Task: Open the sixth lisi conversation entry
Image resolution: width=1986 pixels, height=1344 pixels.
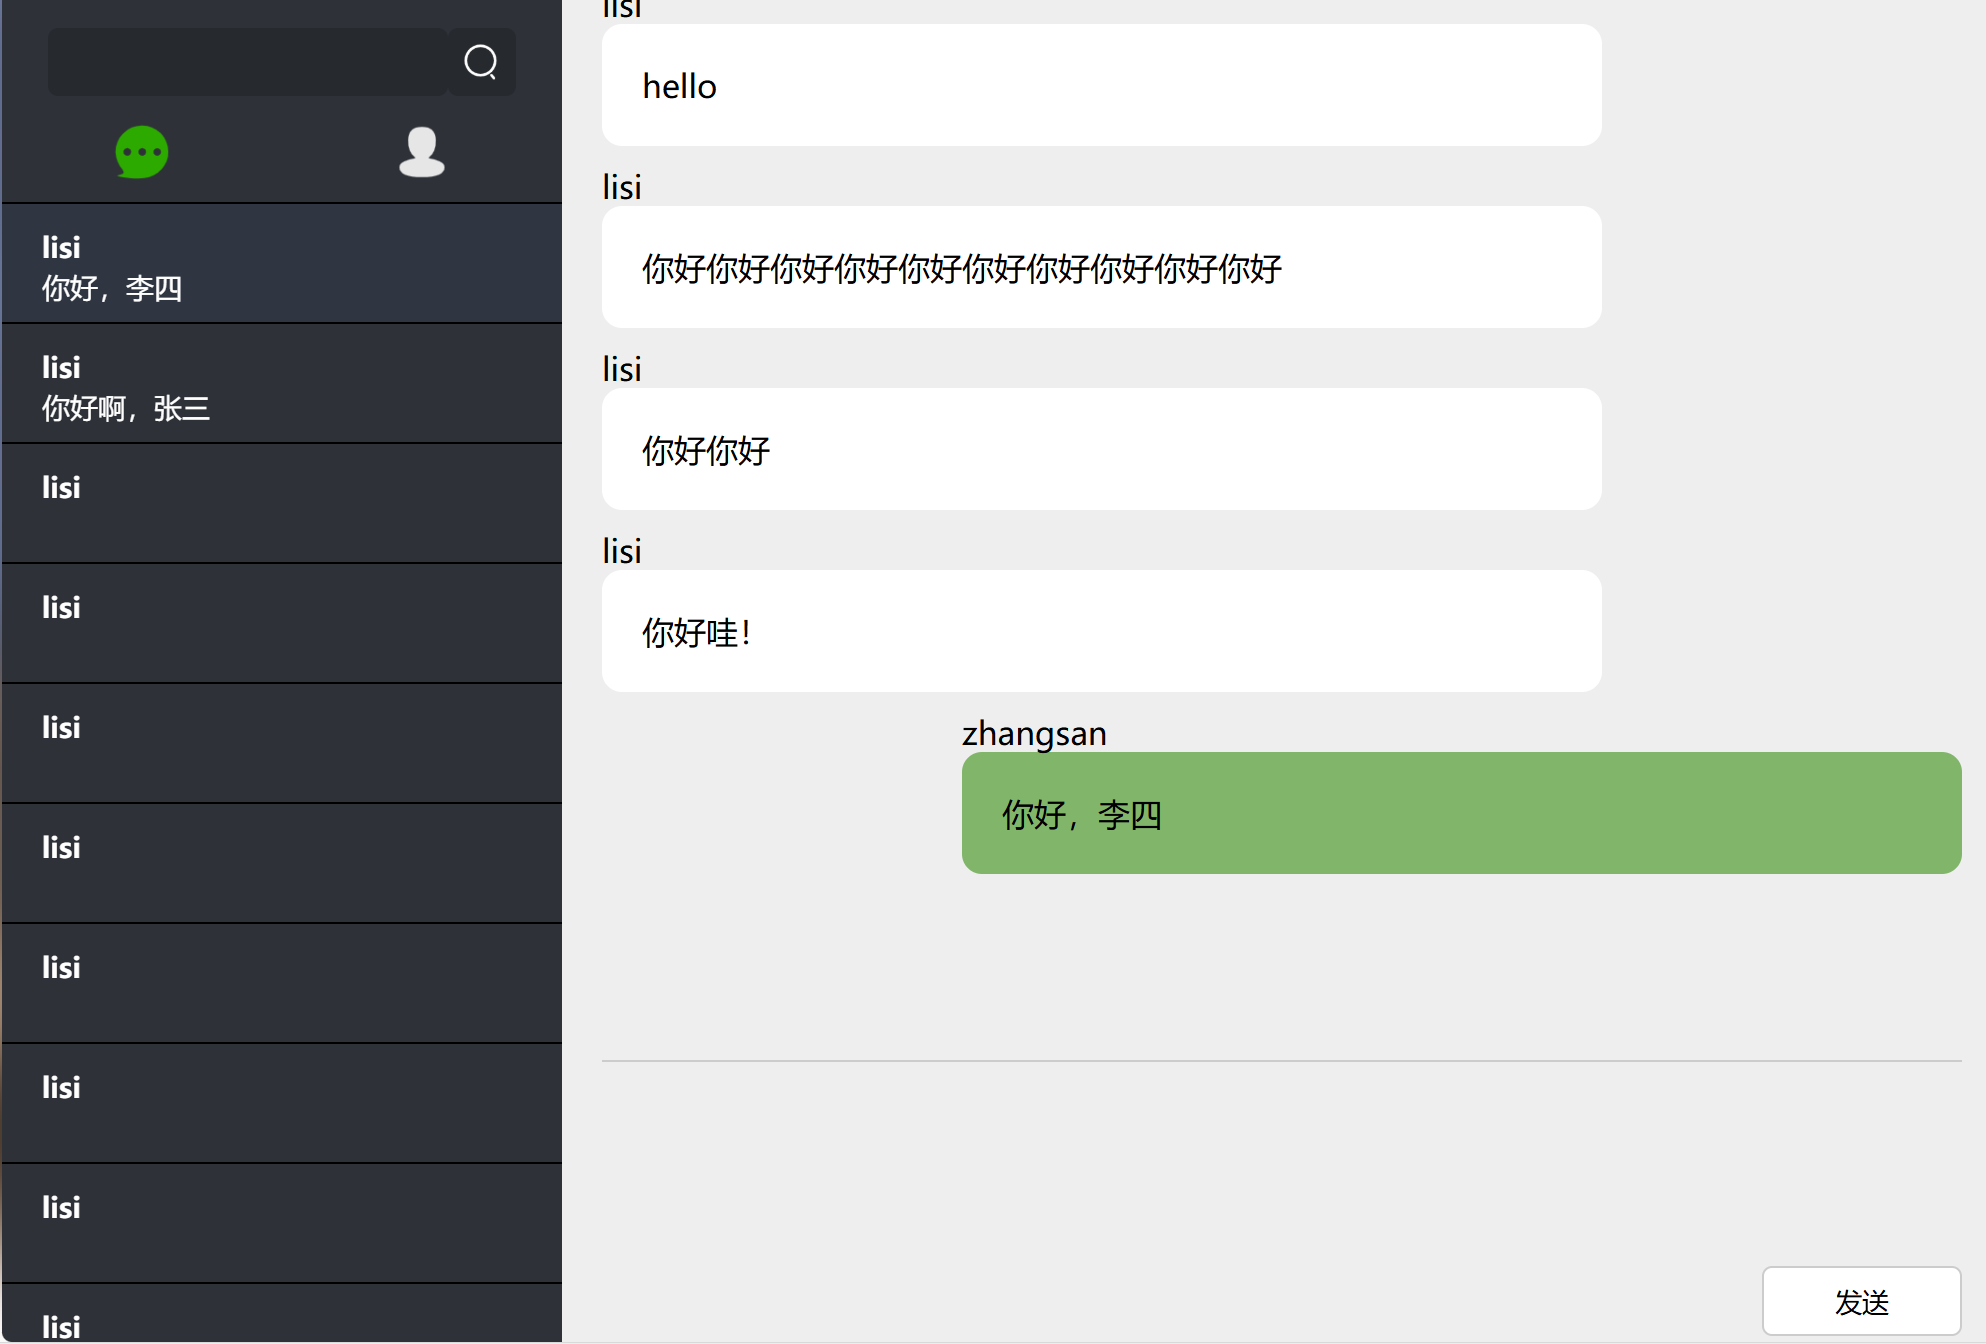Action: pos(281,864)
